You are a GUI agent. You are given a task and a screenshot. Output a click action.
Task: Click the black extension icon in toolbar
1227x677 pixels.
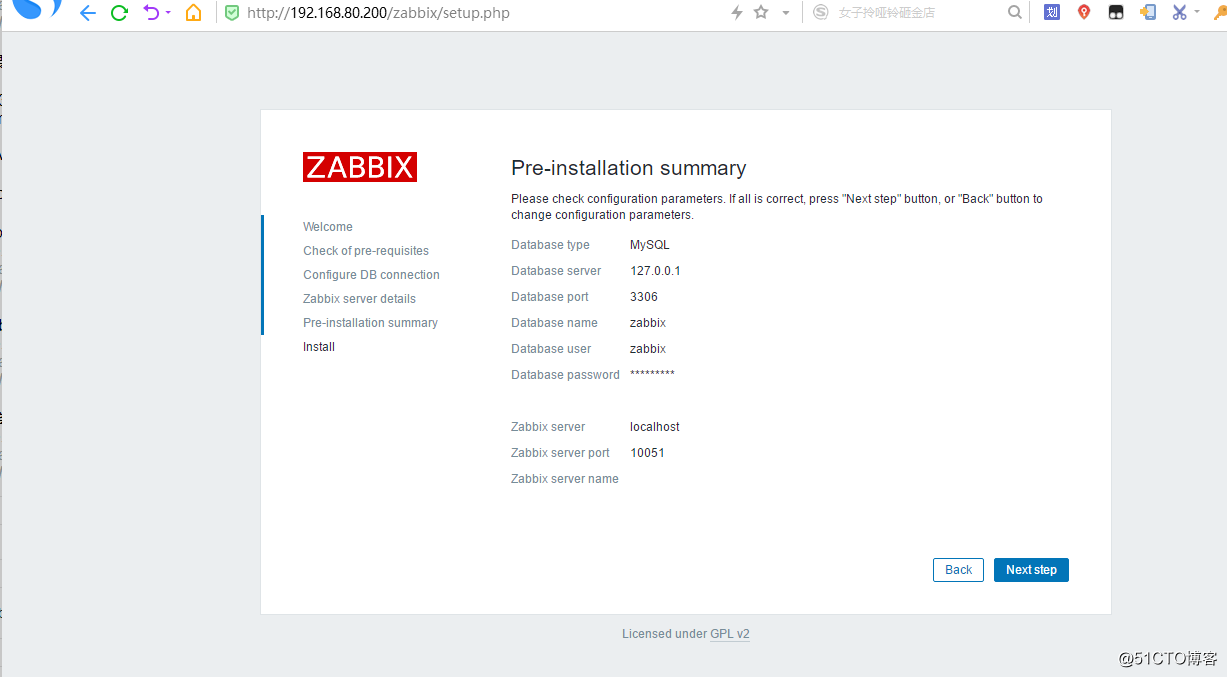point(1116,13)
